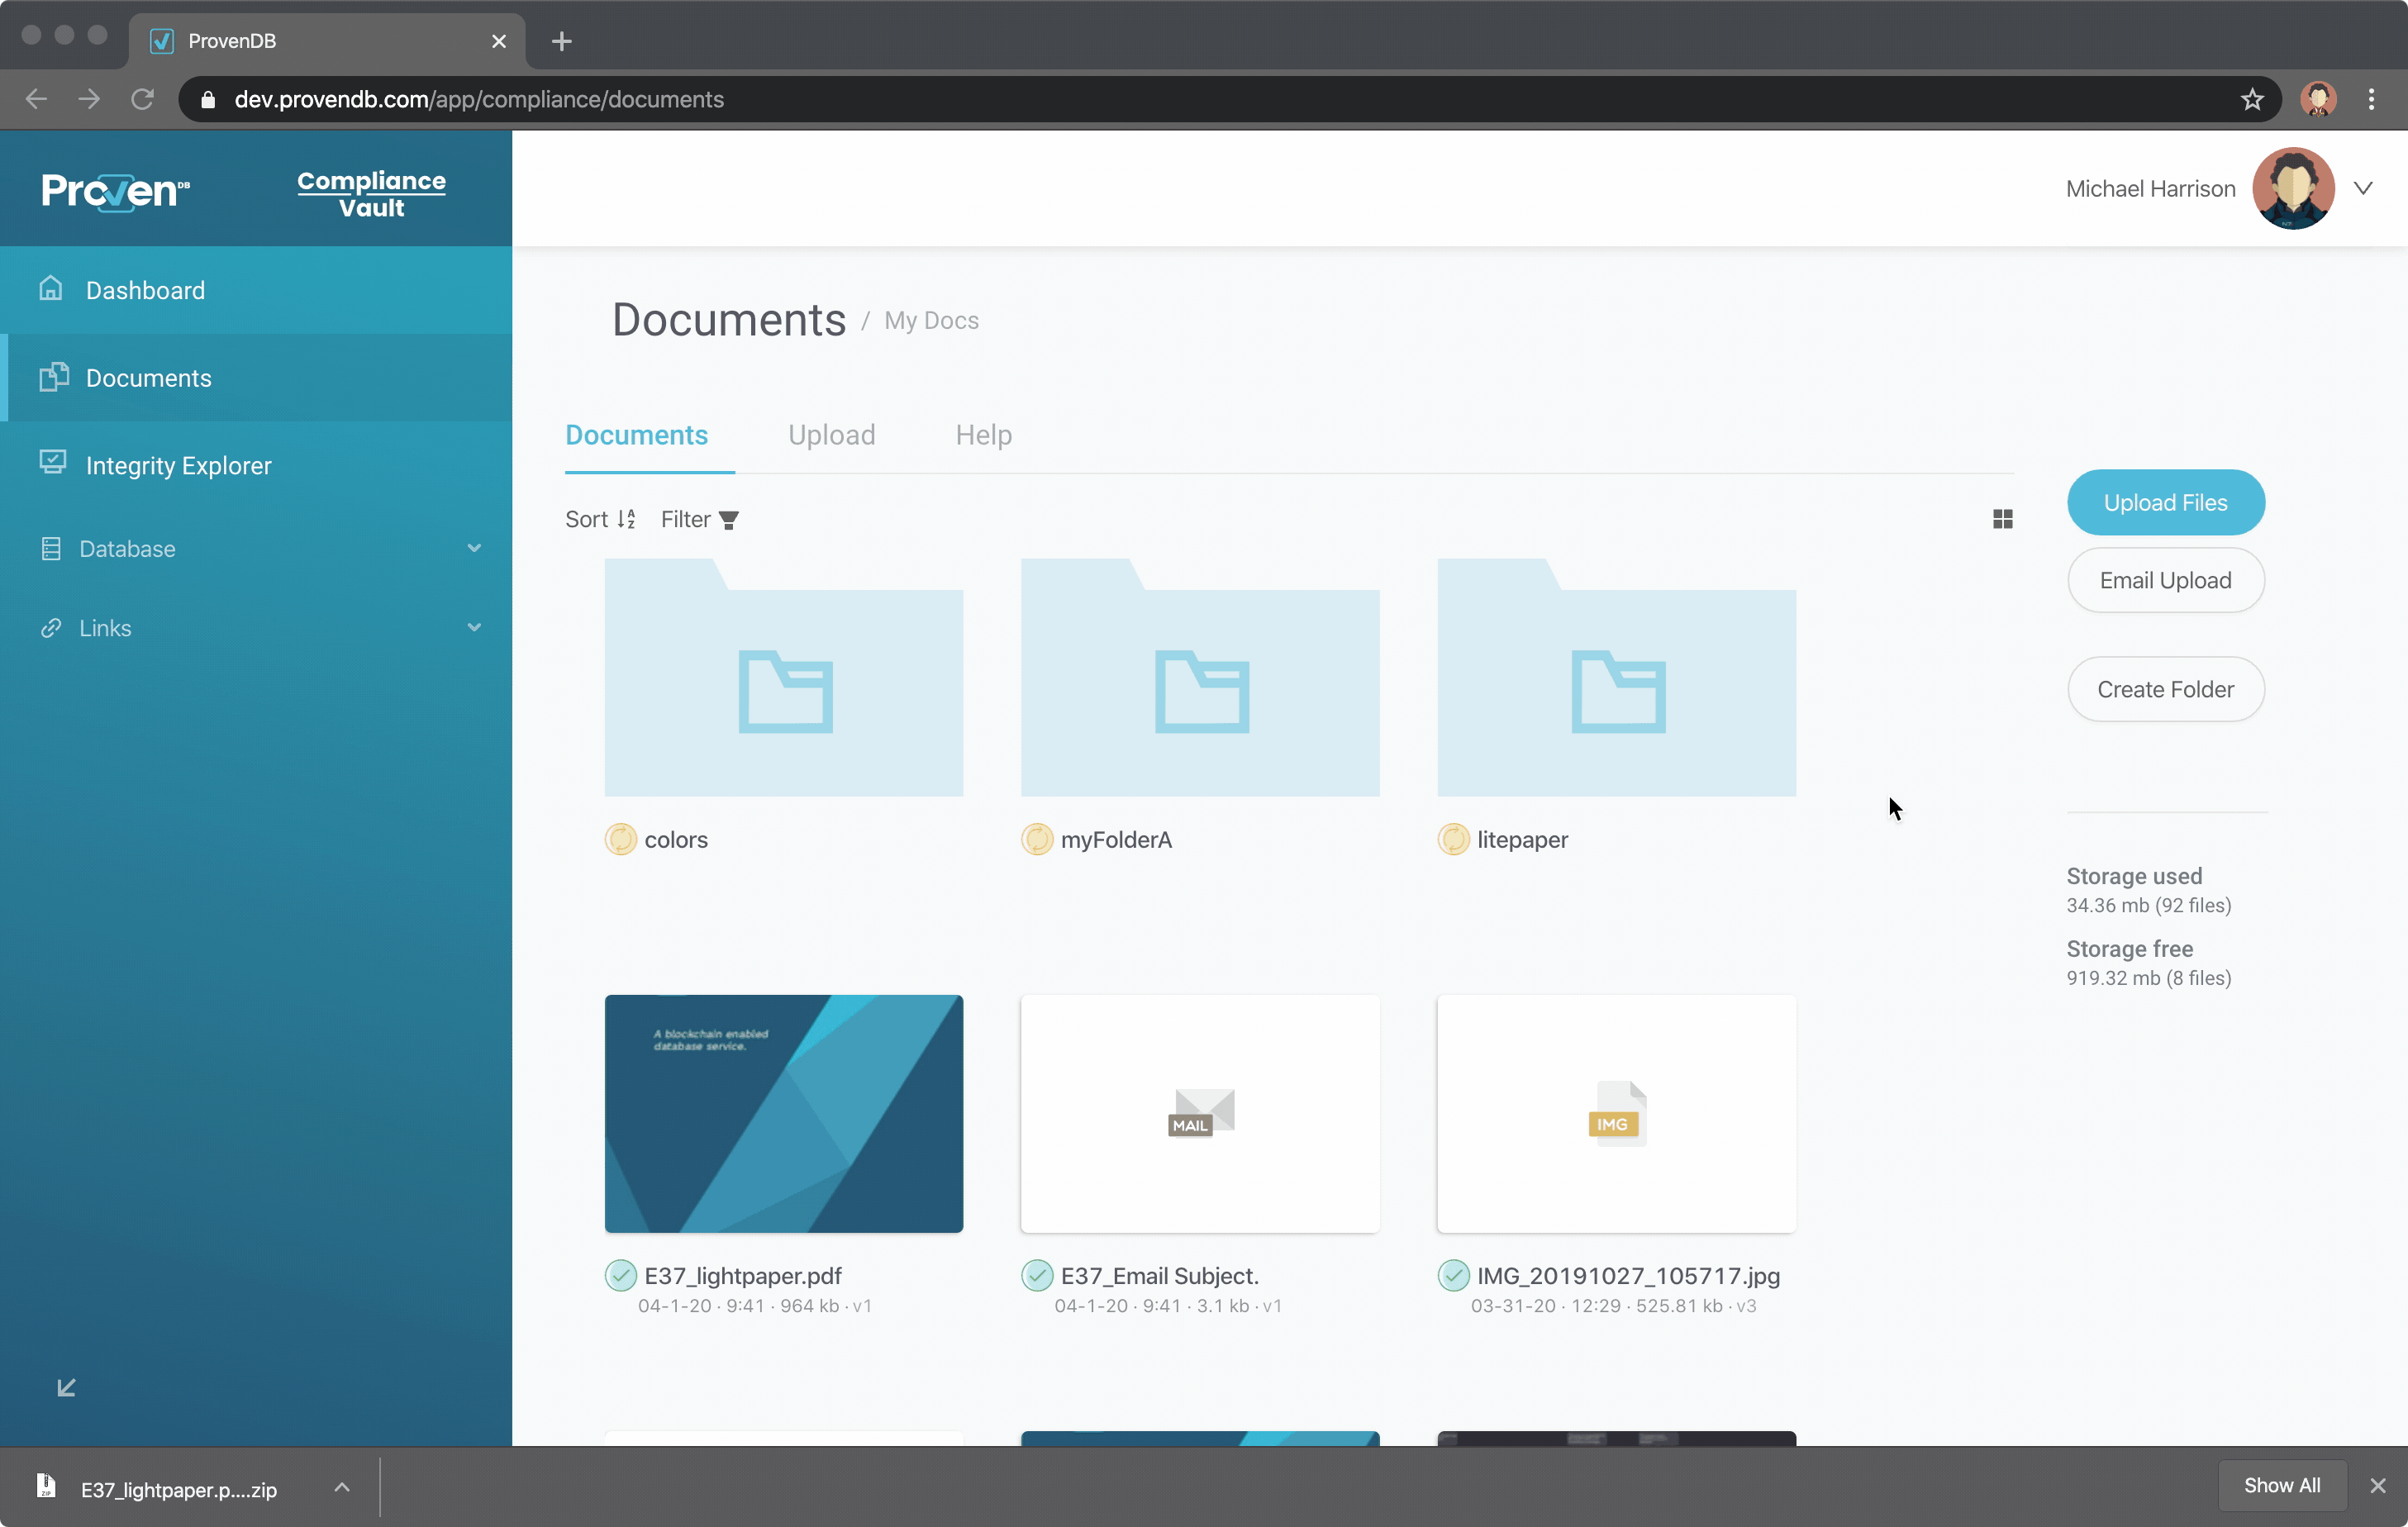Click the Dashboard home icon
The image size is (2408, 1527).
tap(51, 289)
